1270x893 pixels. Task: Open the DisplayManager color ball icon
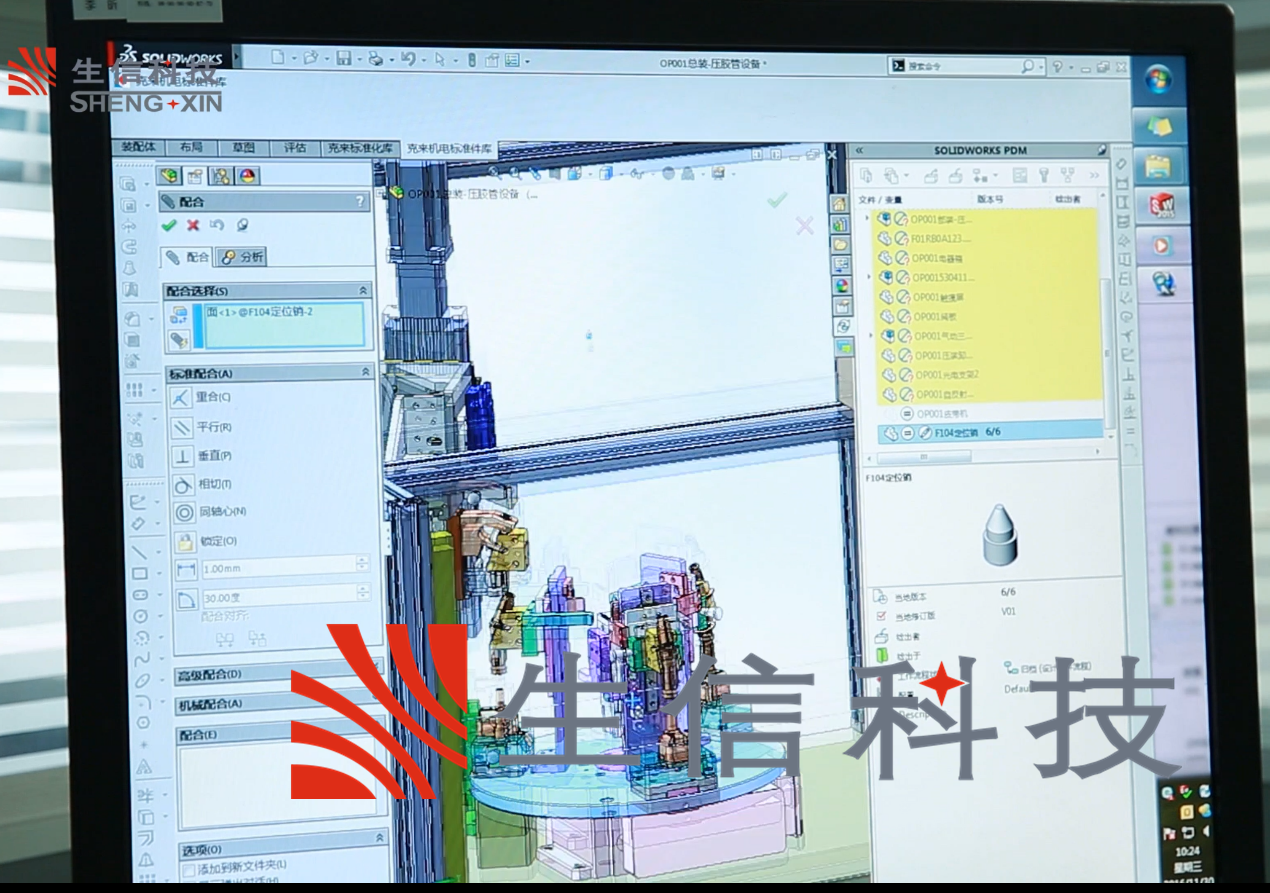247,176
